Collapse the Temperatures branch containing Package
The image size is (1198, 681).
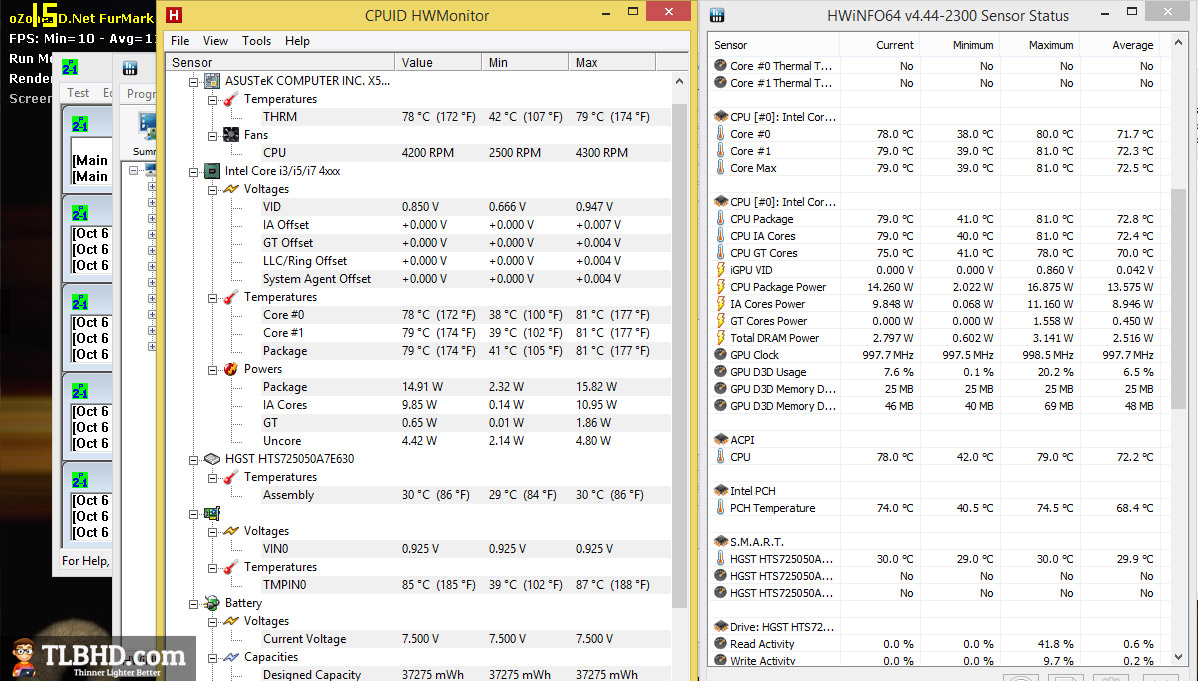click(x=212, y=297)
